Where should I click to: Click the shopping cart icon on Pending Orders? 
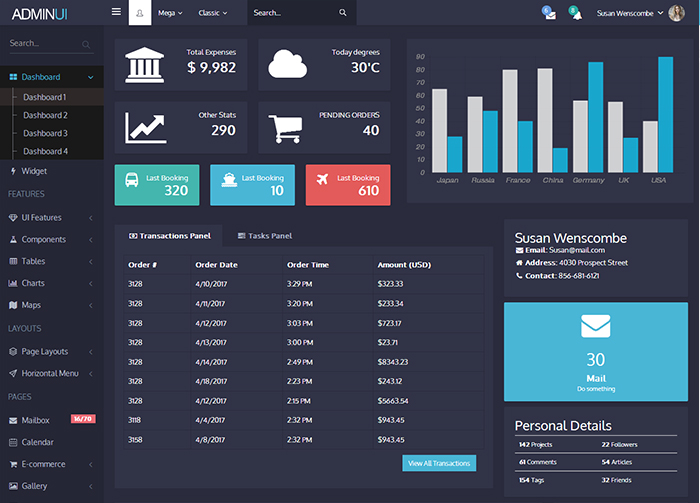(x=286, y=127)
